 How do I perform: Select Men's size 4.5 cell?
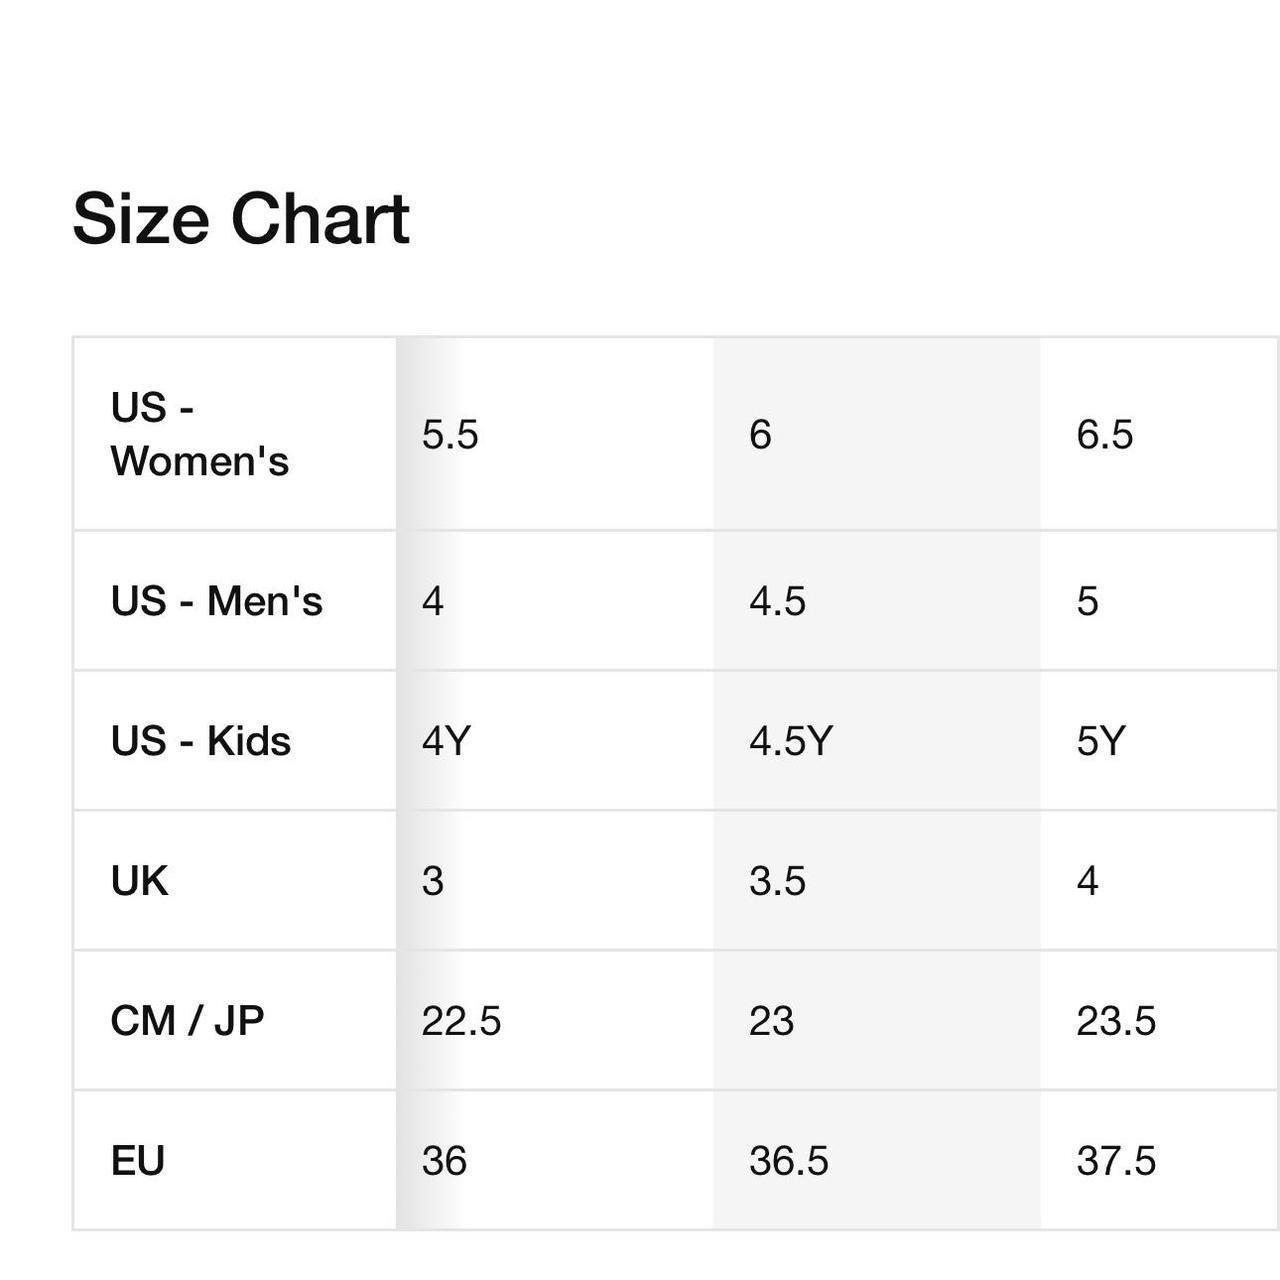point(877,601)
